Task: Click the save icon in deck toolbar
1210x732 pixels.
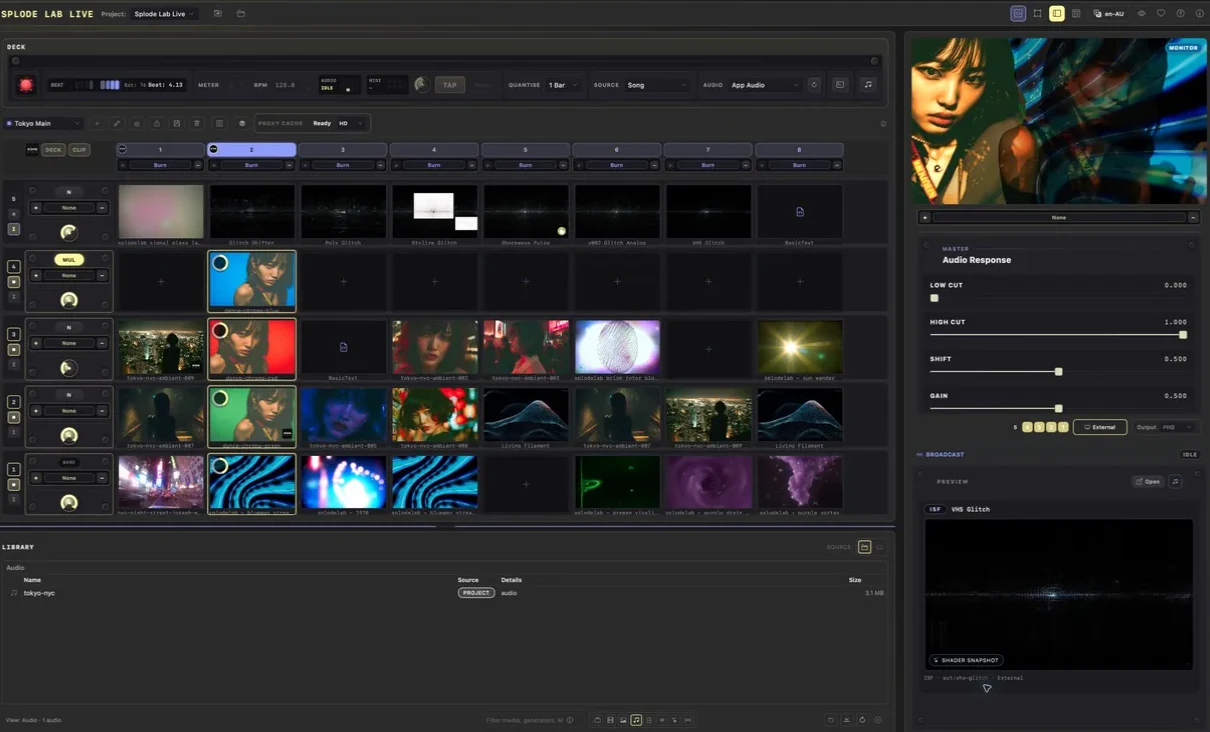Action: tap(177, 123)
